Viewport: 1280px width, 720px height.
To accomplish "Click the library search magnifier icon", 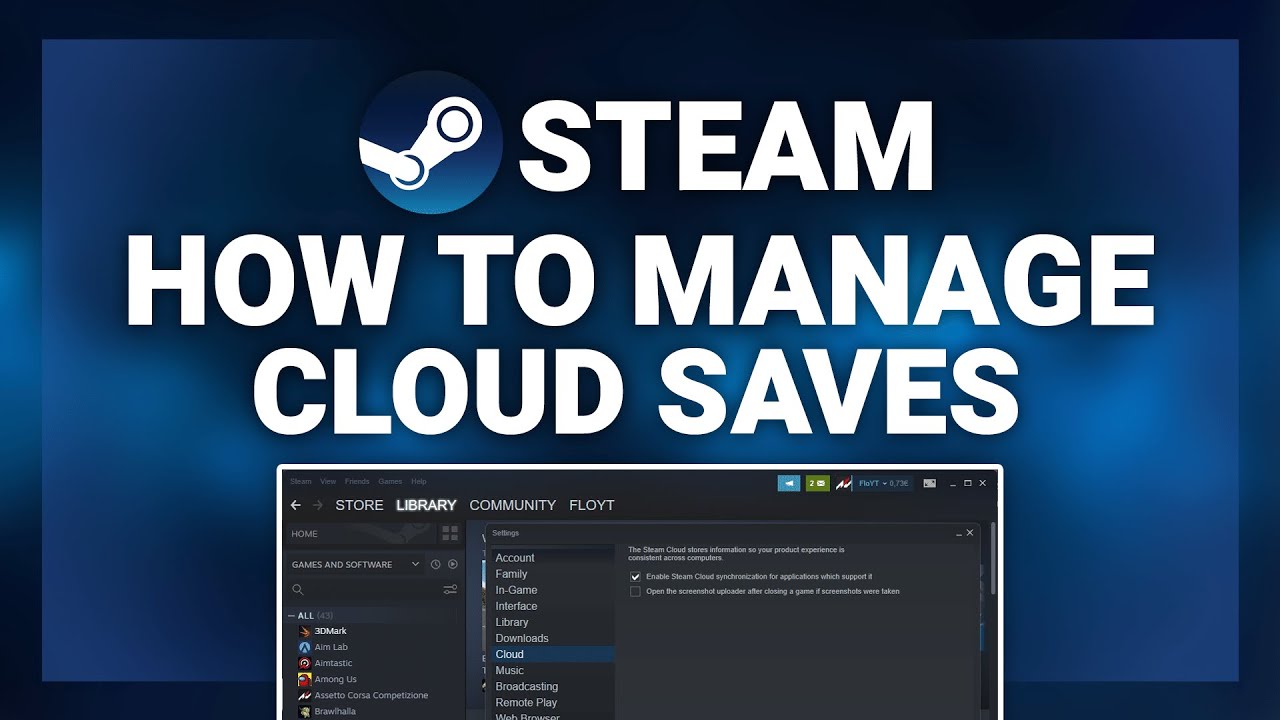I will pos(297,590).
